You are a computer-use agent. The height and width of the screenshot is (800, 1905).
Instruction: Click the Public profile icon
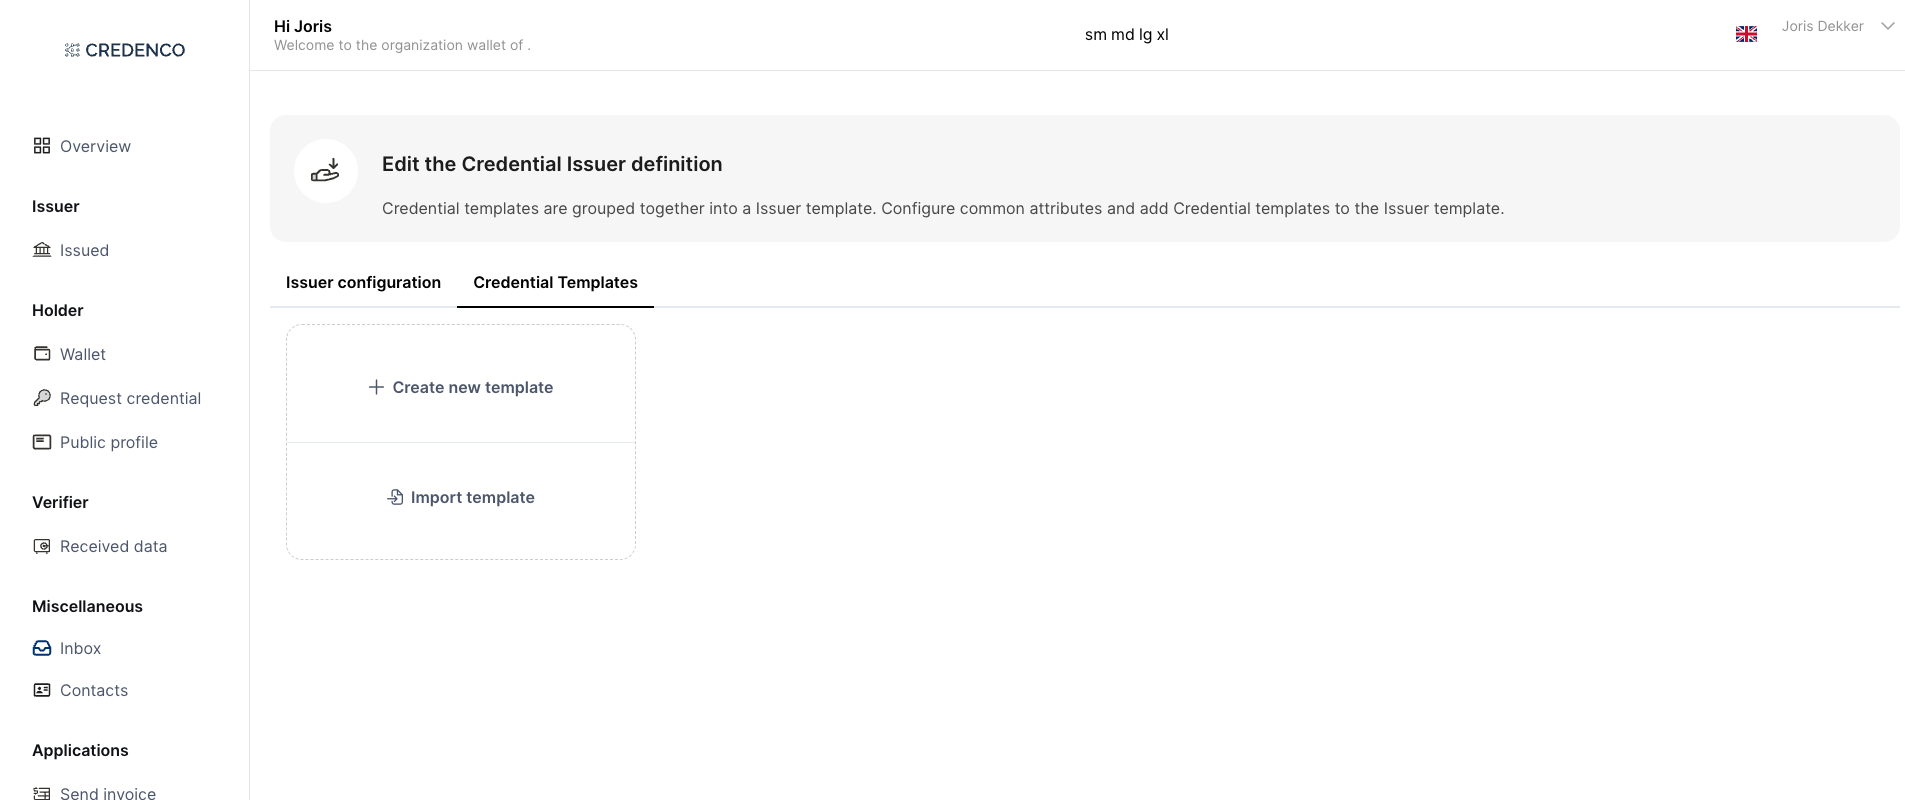(42, 442)
